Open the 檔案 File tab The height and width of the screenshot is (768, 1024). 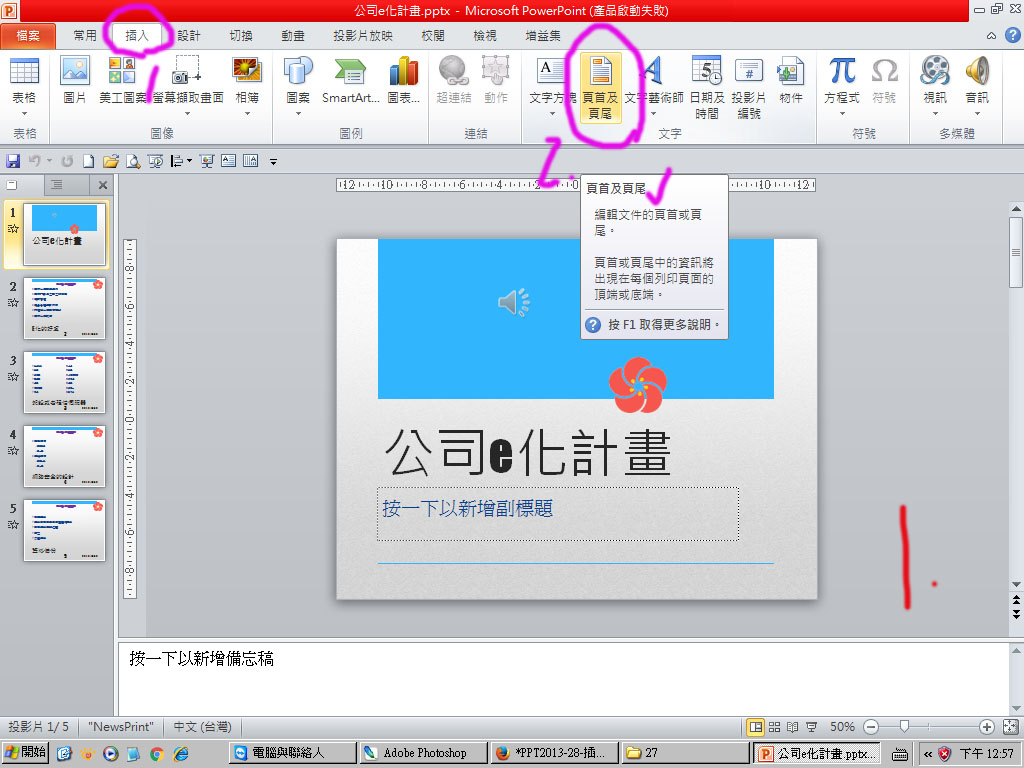pos(28,35)
